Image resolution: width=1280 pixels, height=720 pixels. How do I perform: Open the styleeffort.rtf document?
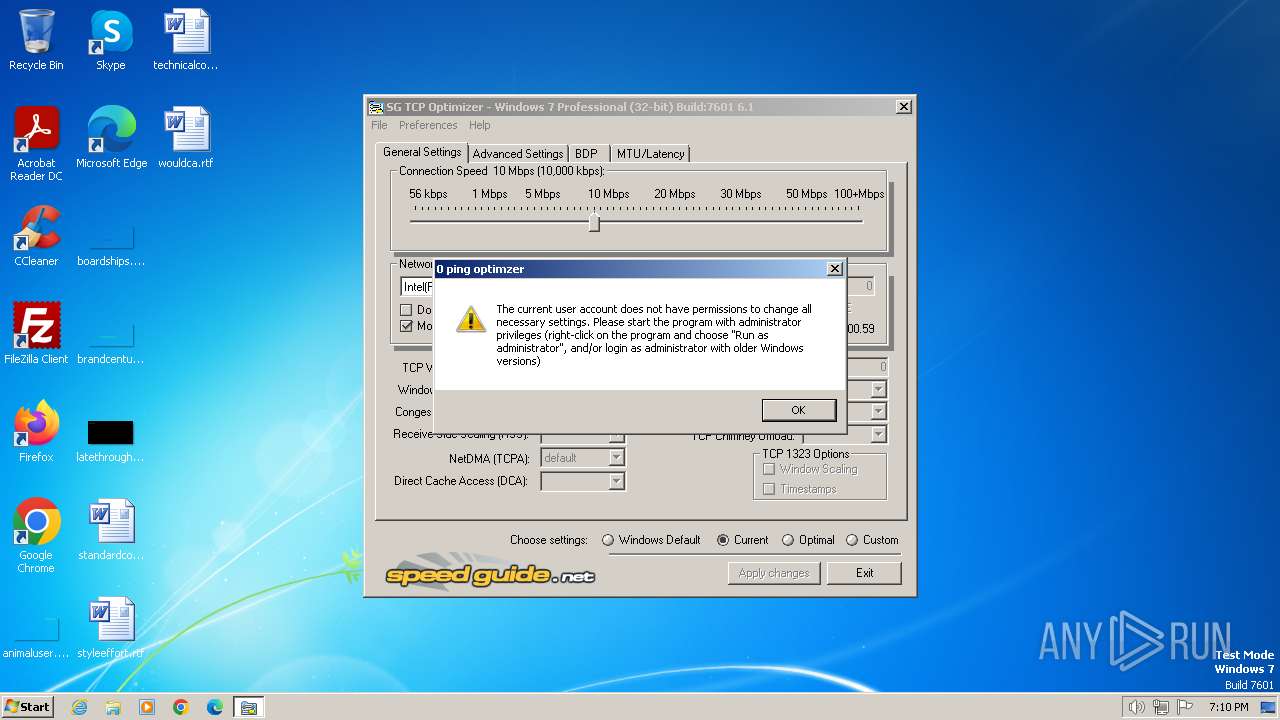(111, 628)
